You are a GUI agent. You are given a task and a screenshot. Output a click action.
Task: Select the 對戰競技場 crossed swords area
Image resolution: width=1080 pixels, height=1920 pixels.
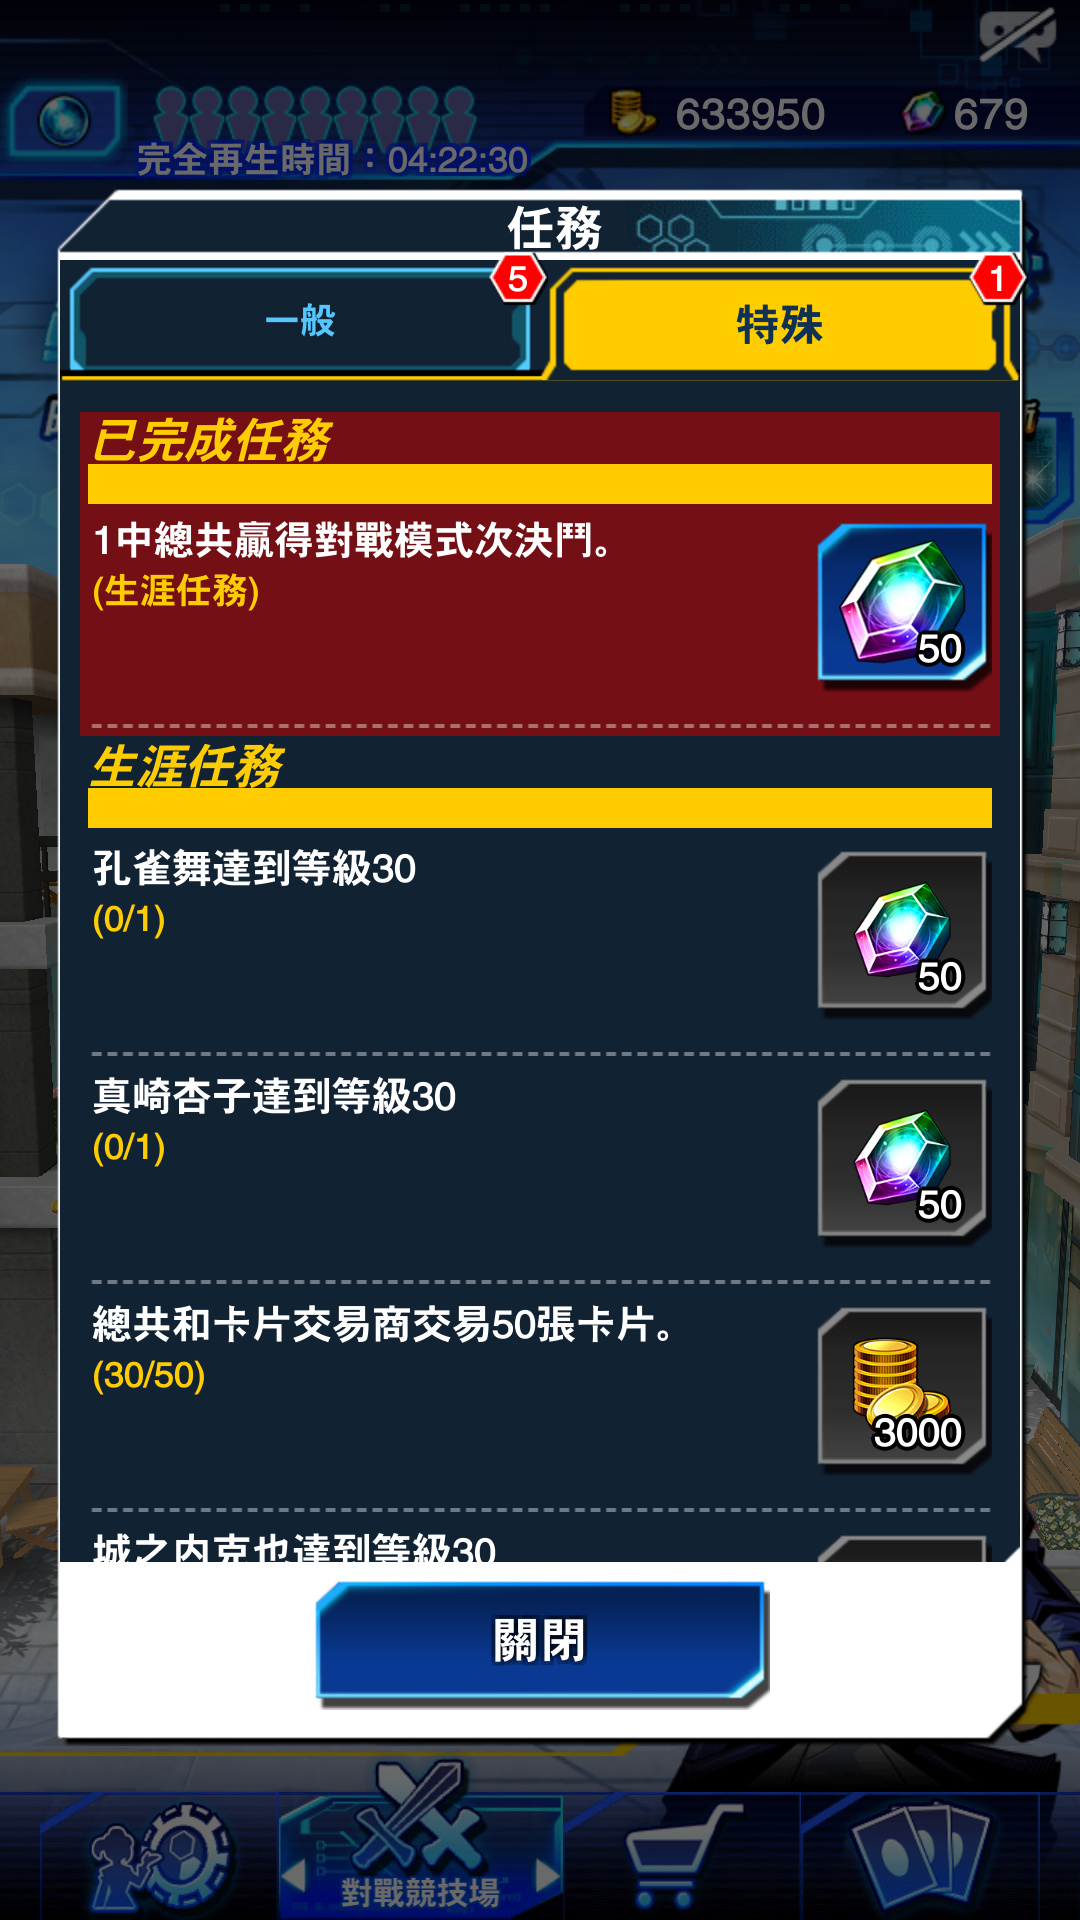pos(420,1840)
